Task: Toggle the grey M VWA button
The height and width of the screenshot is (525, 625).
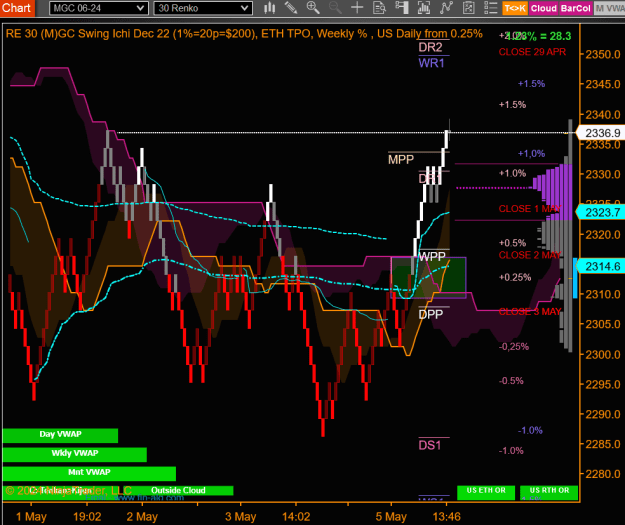Action: pyautogui.click(x=609, y=8)
